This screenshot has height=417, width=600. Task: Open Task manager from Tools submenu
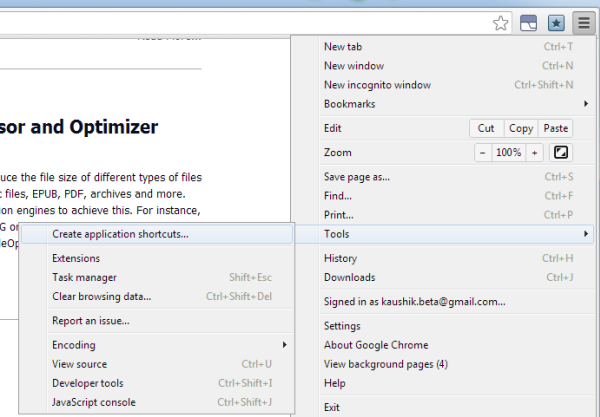coord(157,277)
